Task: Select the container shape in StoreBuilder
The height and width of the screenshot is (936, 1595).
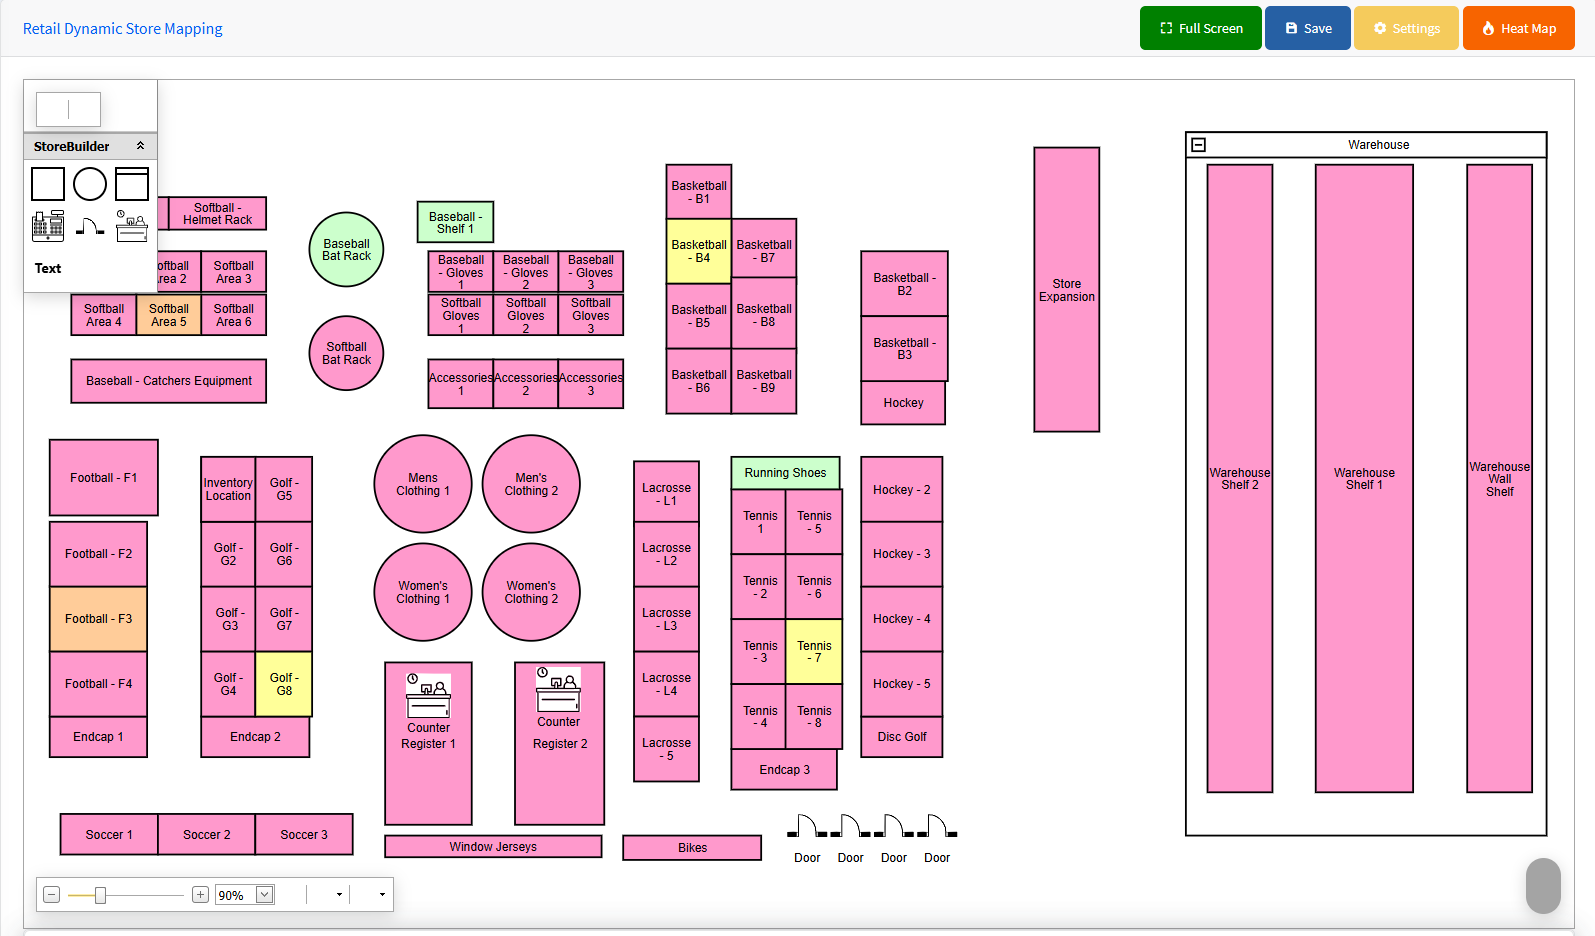Action: 132,184
